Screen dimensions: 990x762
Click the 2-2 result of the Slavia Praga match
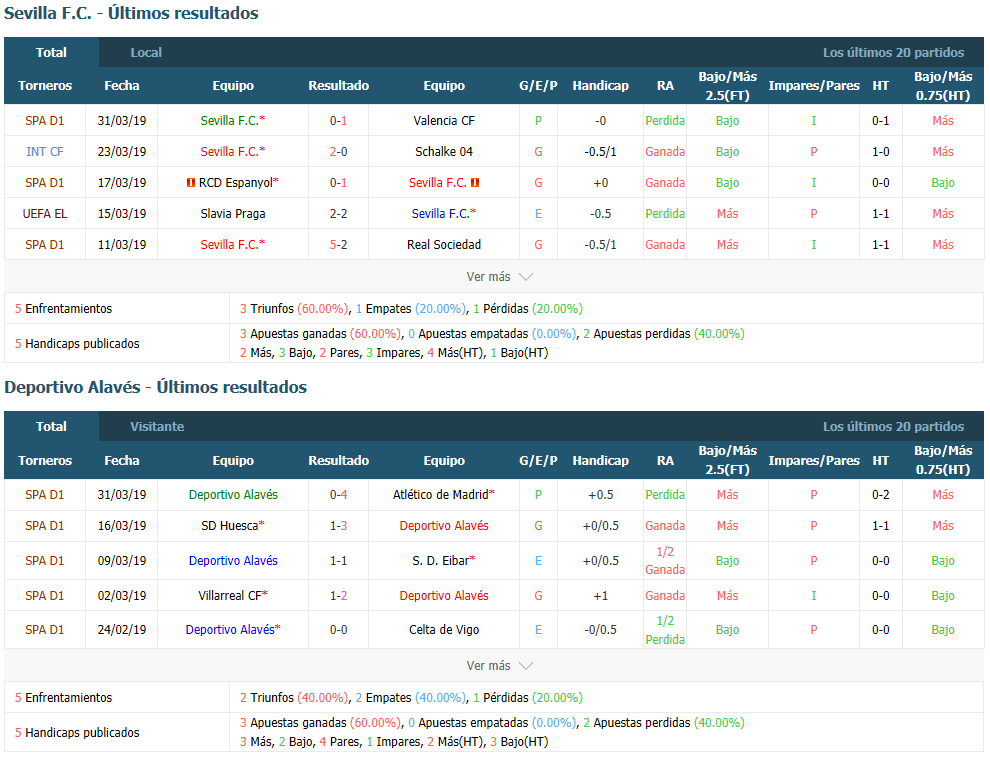tap(338, 213)
